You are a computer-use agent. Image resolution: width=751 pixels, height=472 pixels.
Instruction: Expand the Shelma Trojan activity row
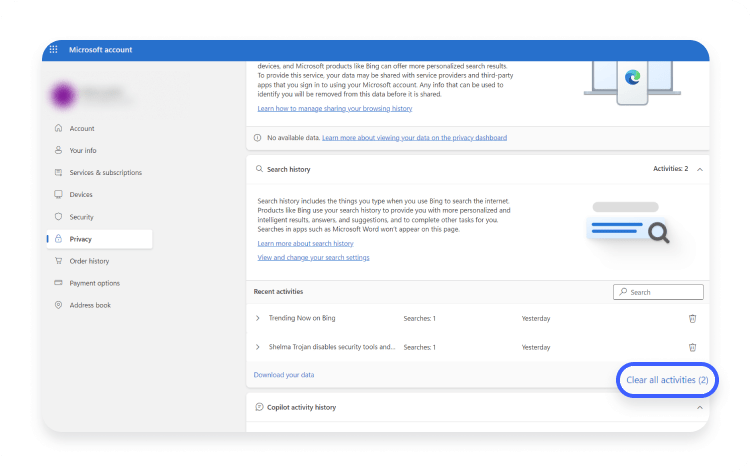(258, 347)
